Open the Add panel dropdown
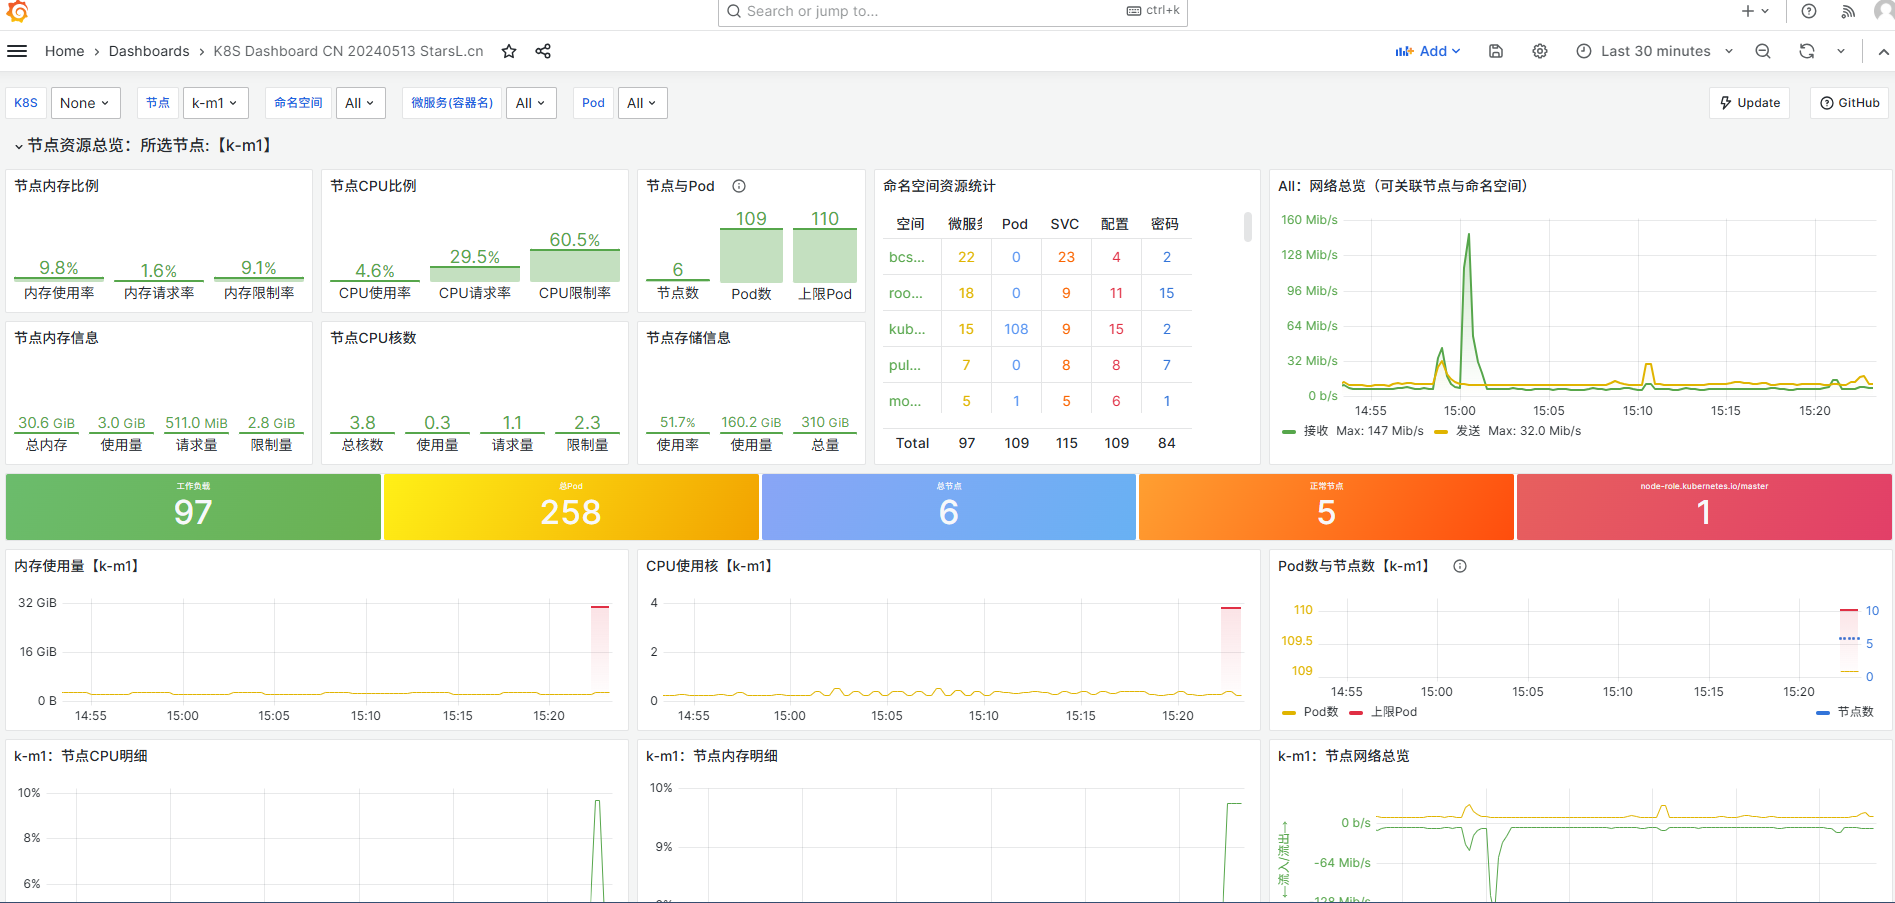 pos(1428,51)
